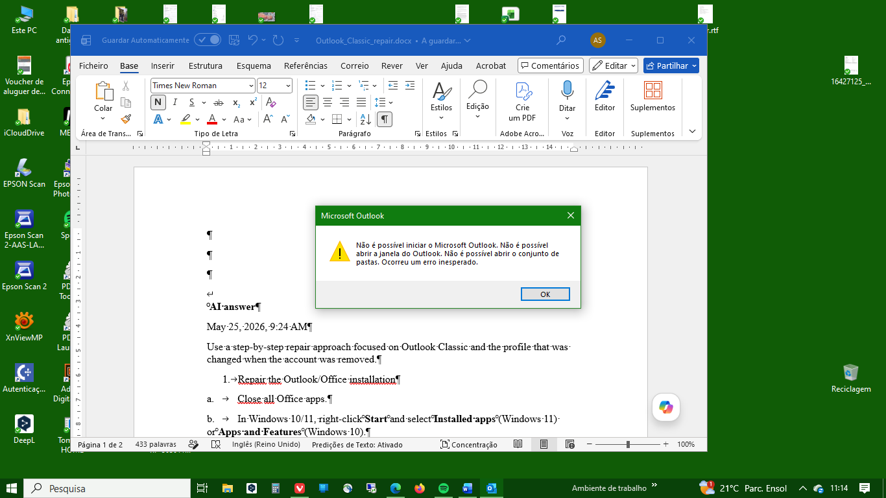Open the font name dropdown Times New Roman
886x498 pixels.
pos(251,85)
